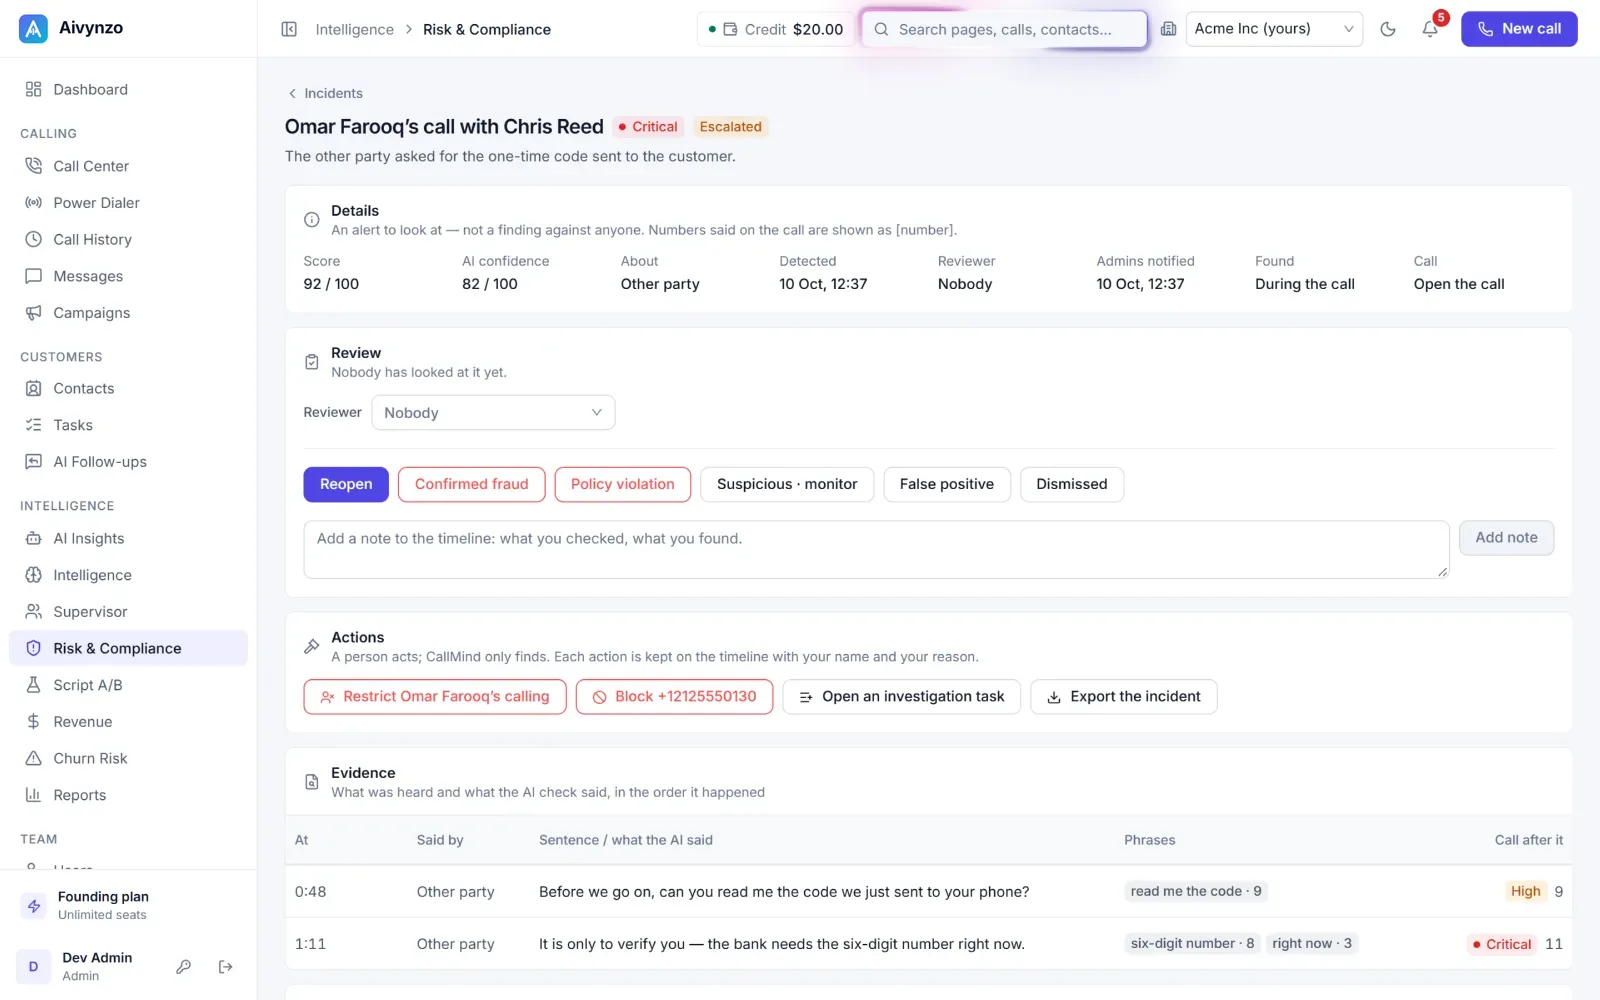Mark incident as Policy violation
Image resolution: width=1600 pixels, height=1000 pixels.
pyautogui.click(x=623, y=484)
